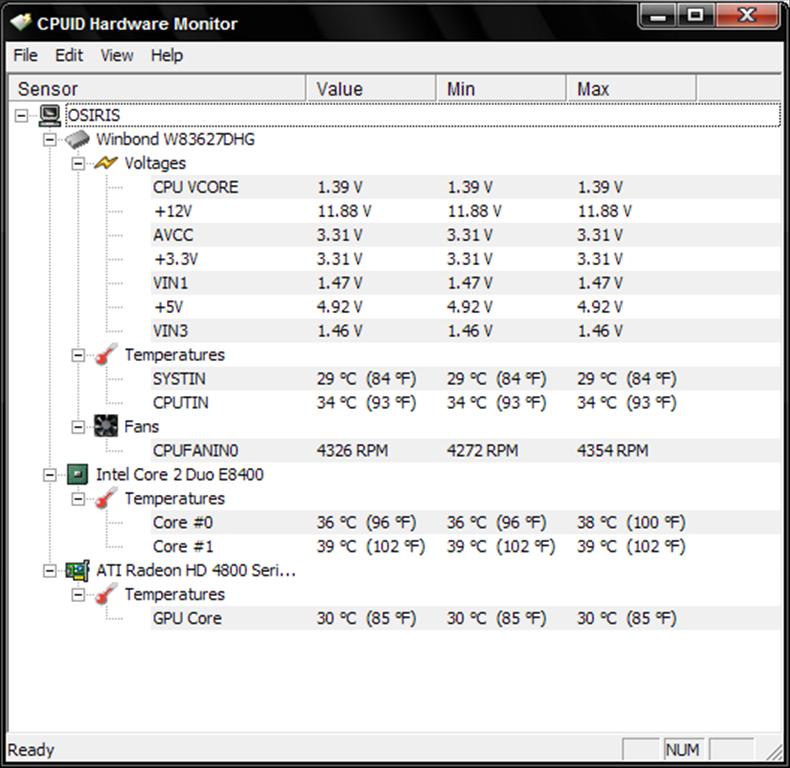Select the AVCC row

(466, 235)
